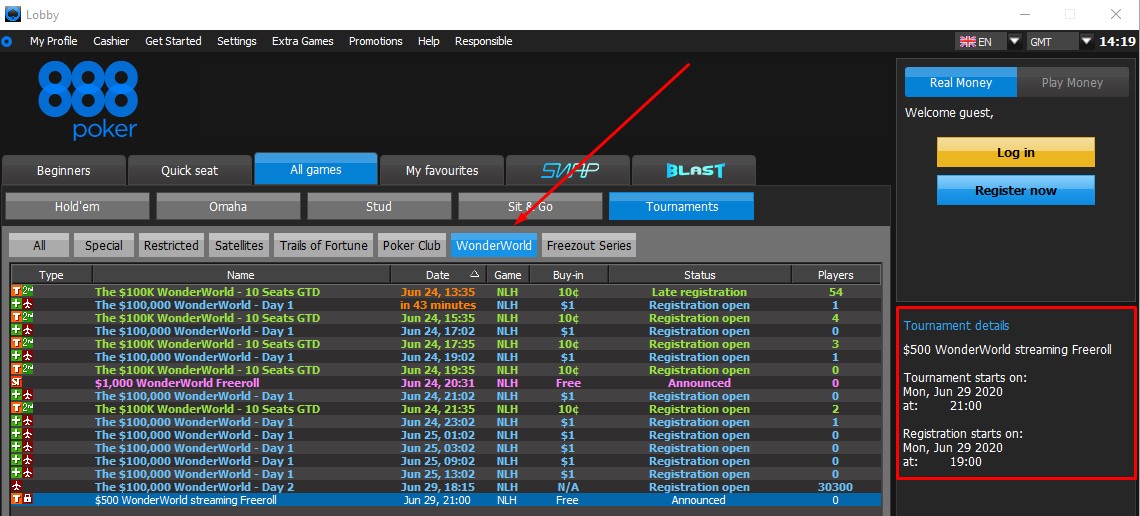Open the Promotions menu
Viewport: 1140px width, 516px height.
tap(375, 41)
